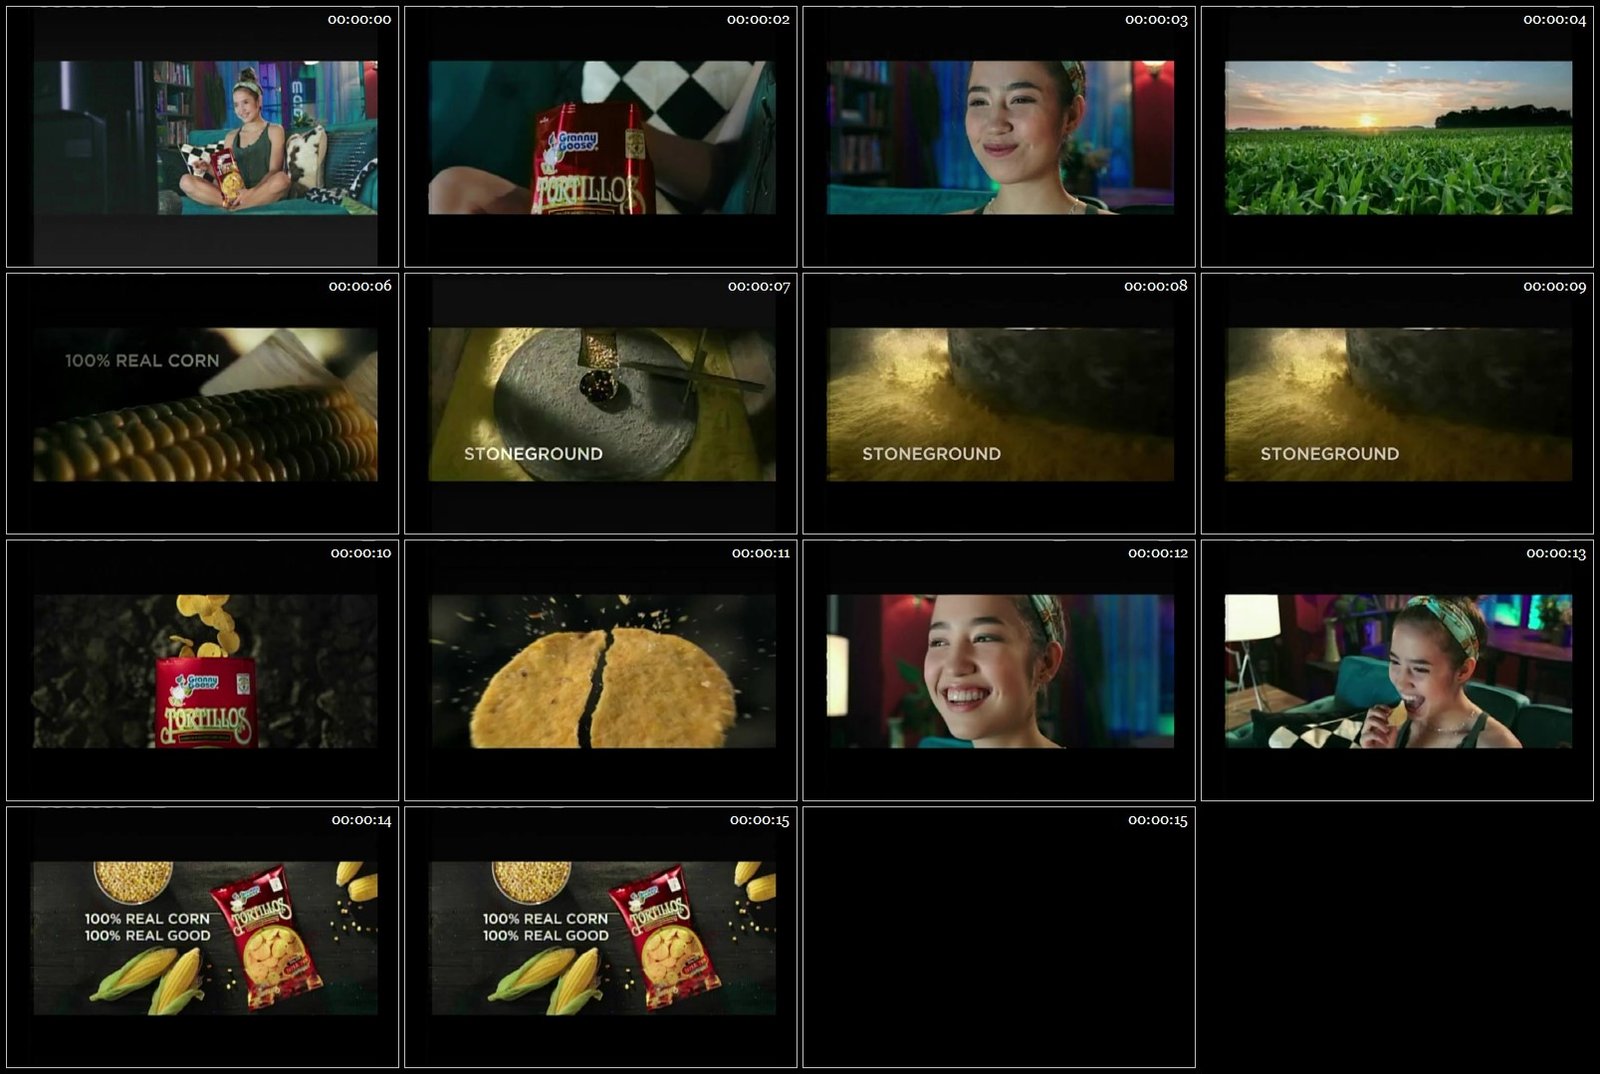Open the frame at 00:00:03
This screenshot has width=1600, height=1074.
point(999,137)
